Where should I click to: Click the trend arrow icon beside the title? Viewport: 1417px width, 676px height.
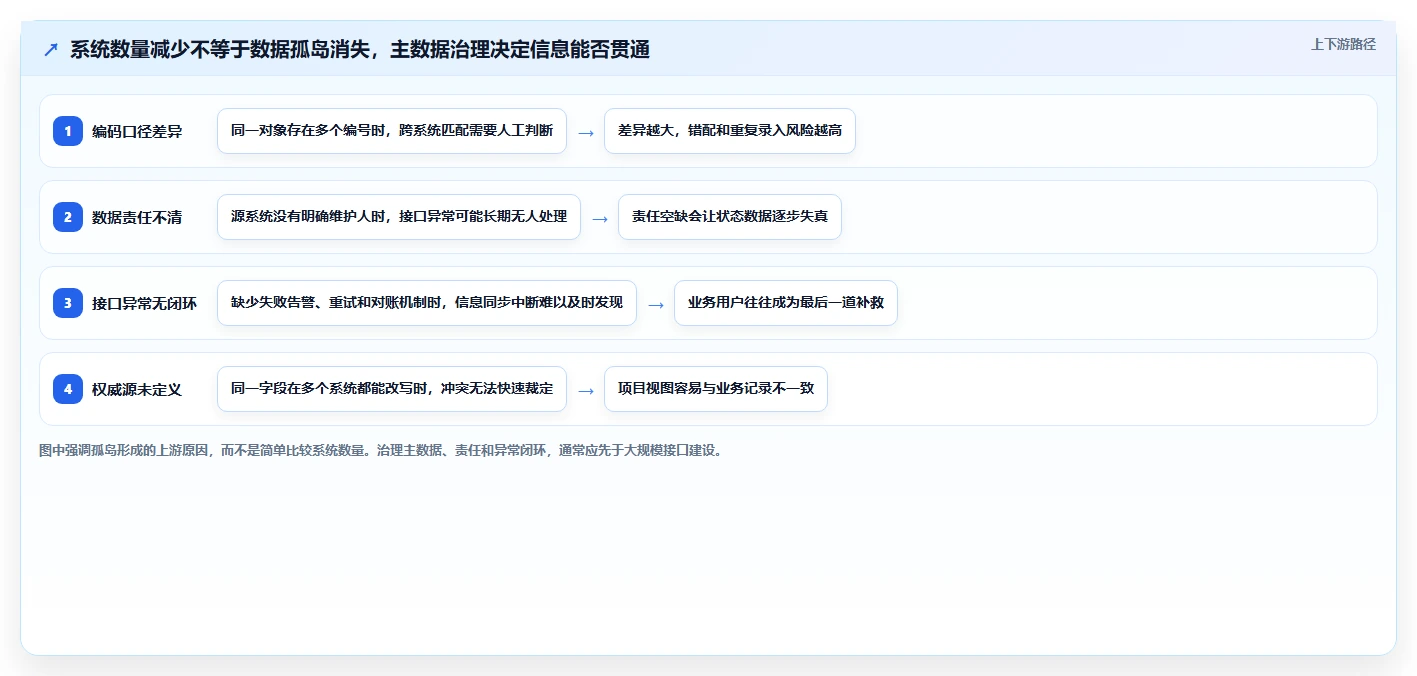coord(50,50)
